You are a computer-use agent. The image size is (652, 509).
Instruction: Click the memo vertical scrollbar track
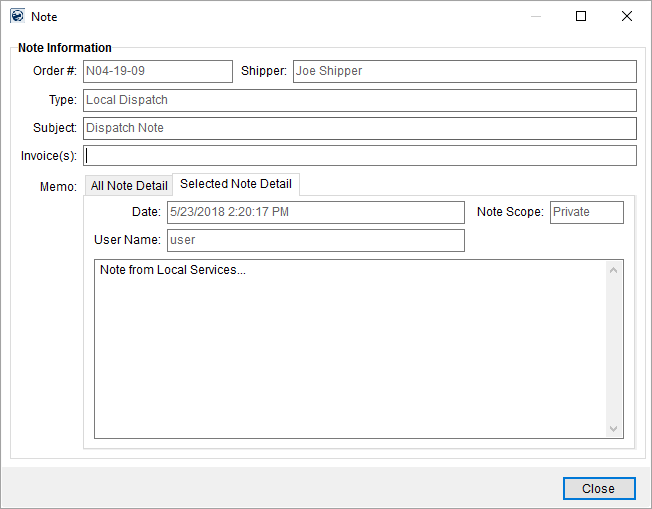click(614, 348)
